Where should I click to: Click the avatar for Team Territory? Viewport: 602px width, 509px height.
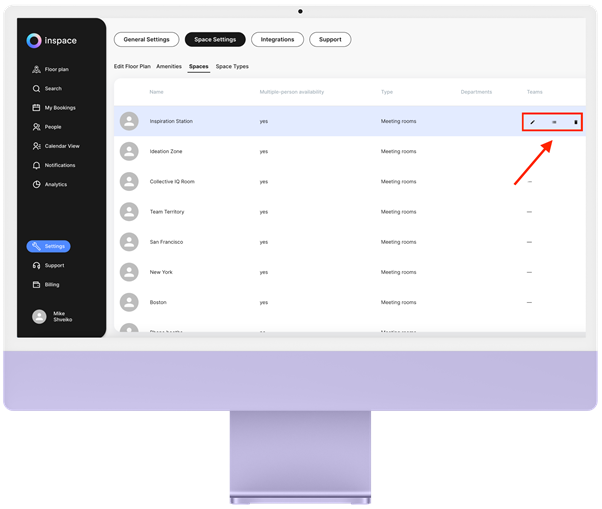[129, 212]
